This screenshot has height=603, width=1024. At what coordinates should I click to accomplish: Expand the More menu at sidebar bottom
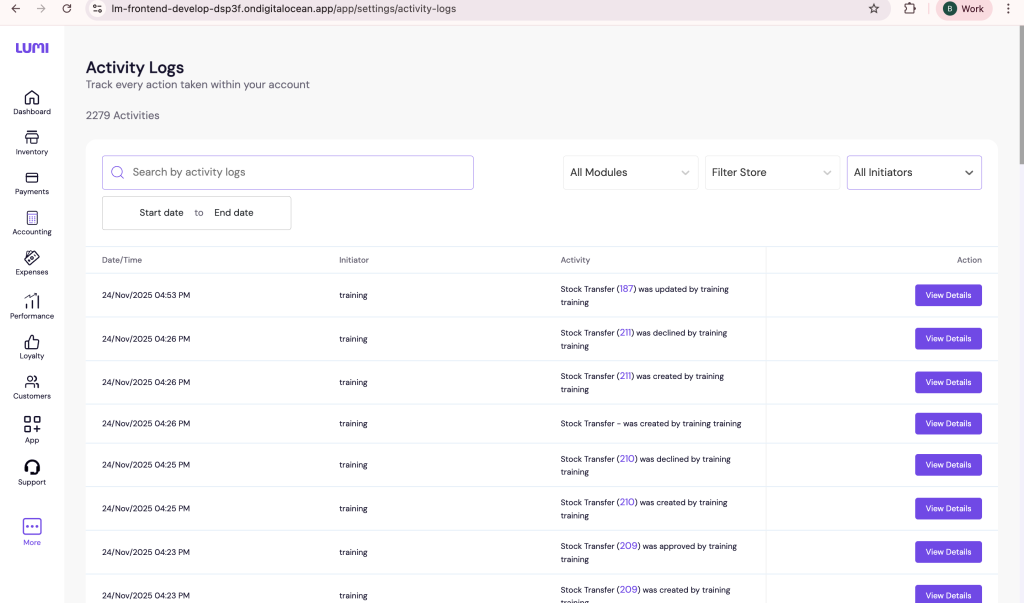31,528
